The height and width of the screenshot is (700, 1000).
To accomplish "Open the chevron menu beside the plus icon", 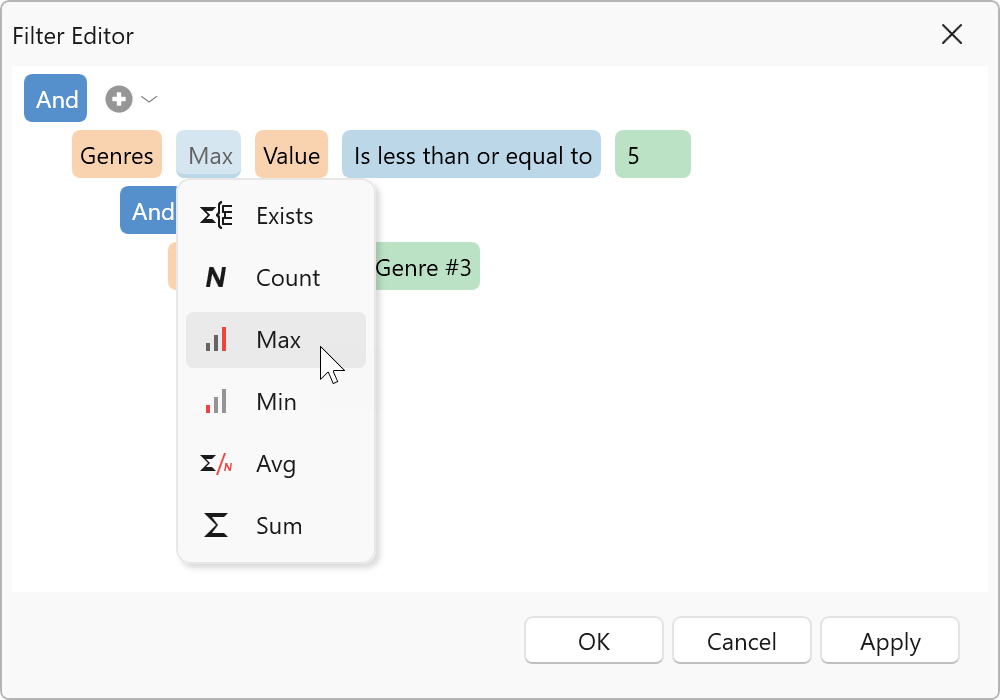I will [150, 98].
